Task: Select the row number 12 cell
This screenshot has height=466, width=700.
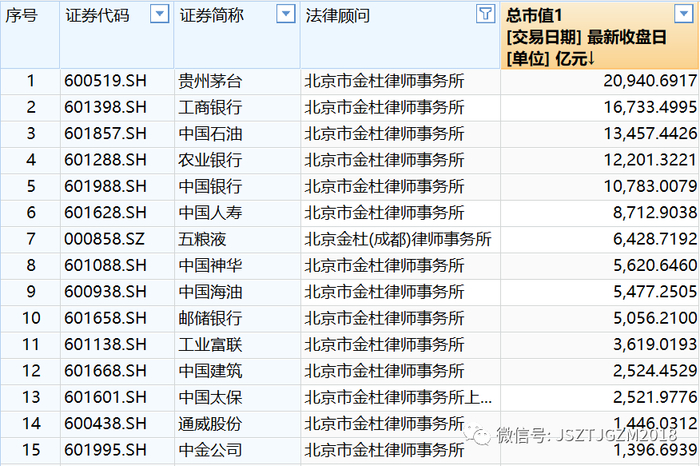Action: coord(30,370)
